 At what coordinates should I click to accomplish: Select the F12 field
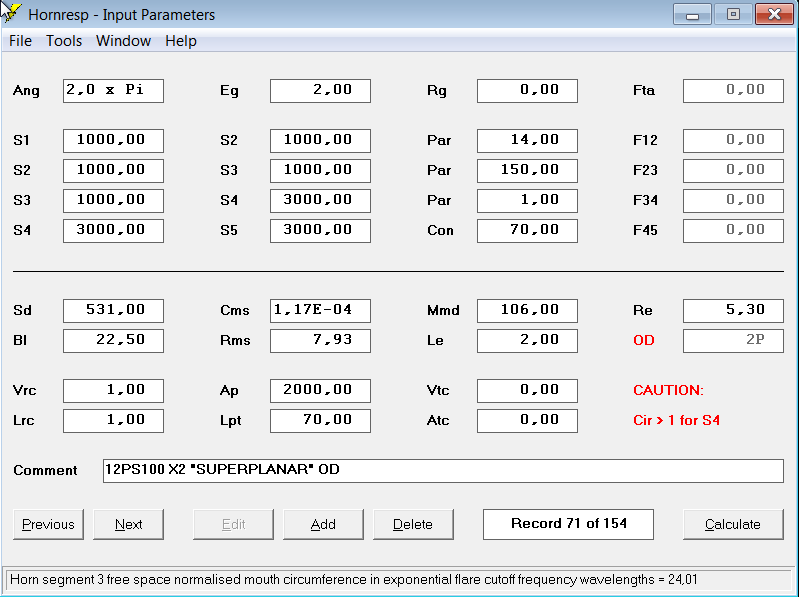tap(733, 141)
